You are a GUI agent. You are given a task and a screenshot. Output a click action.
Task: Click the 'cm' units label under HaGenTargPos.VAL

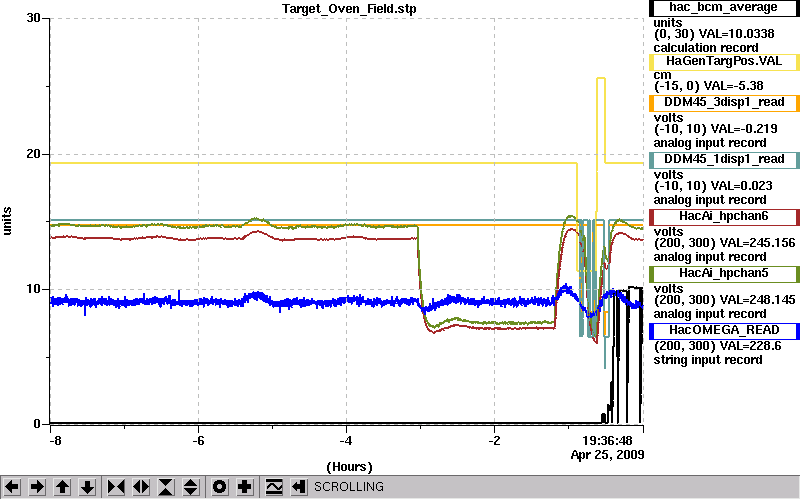tap(662, 75)
